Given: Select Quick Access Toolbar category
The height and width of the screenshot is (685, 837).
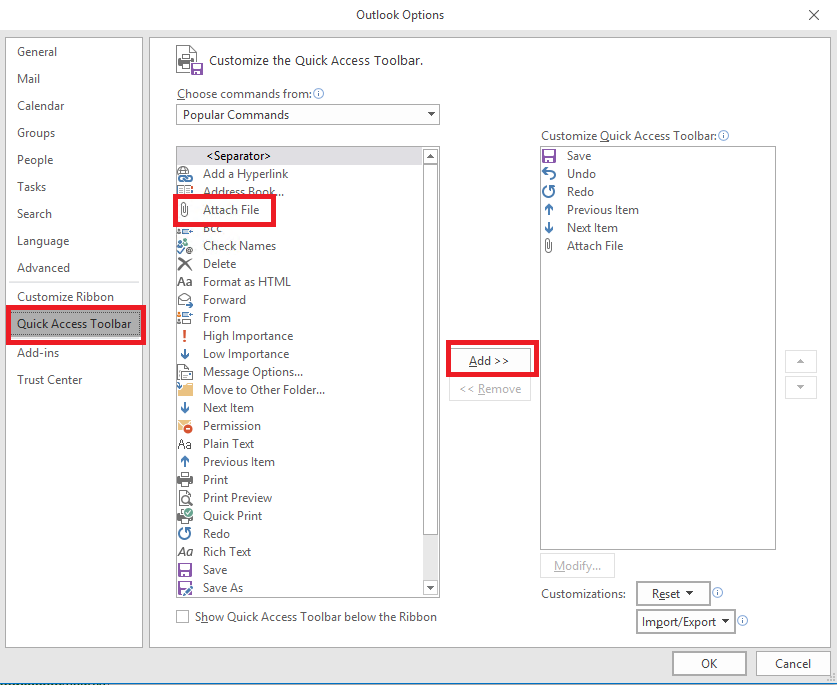Looking at the screenshot, I should [75, 324].
